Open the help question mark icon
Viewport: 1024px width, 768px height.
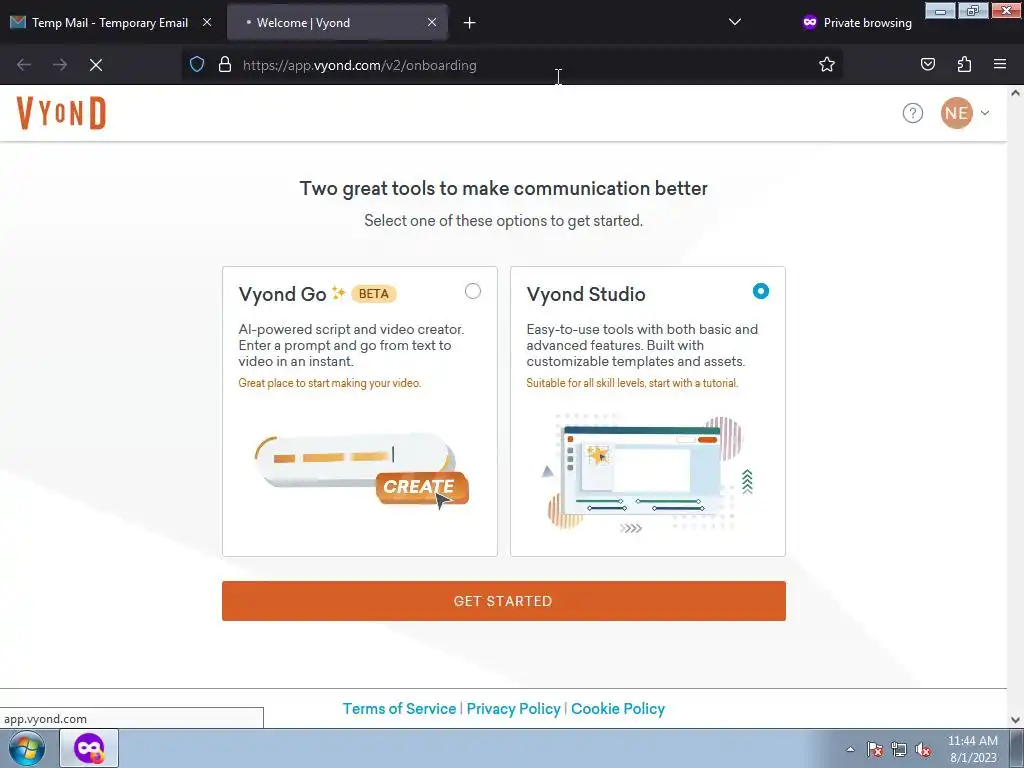pyautogui.click(x=912, y=113)
